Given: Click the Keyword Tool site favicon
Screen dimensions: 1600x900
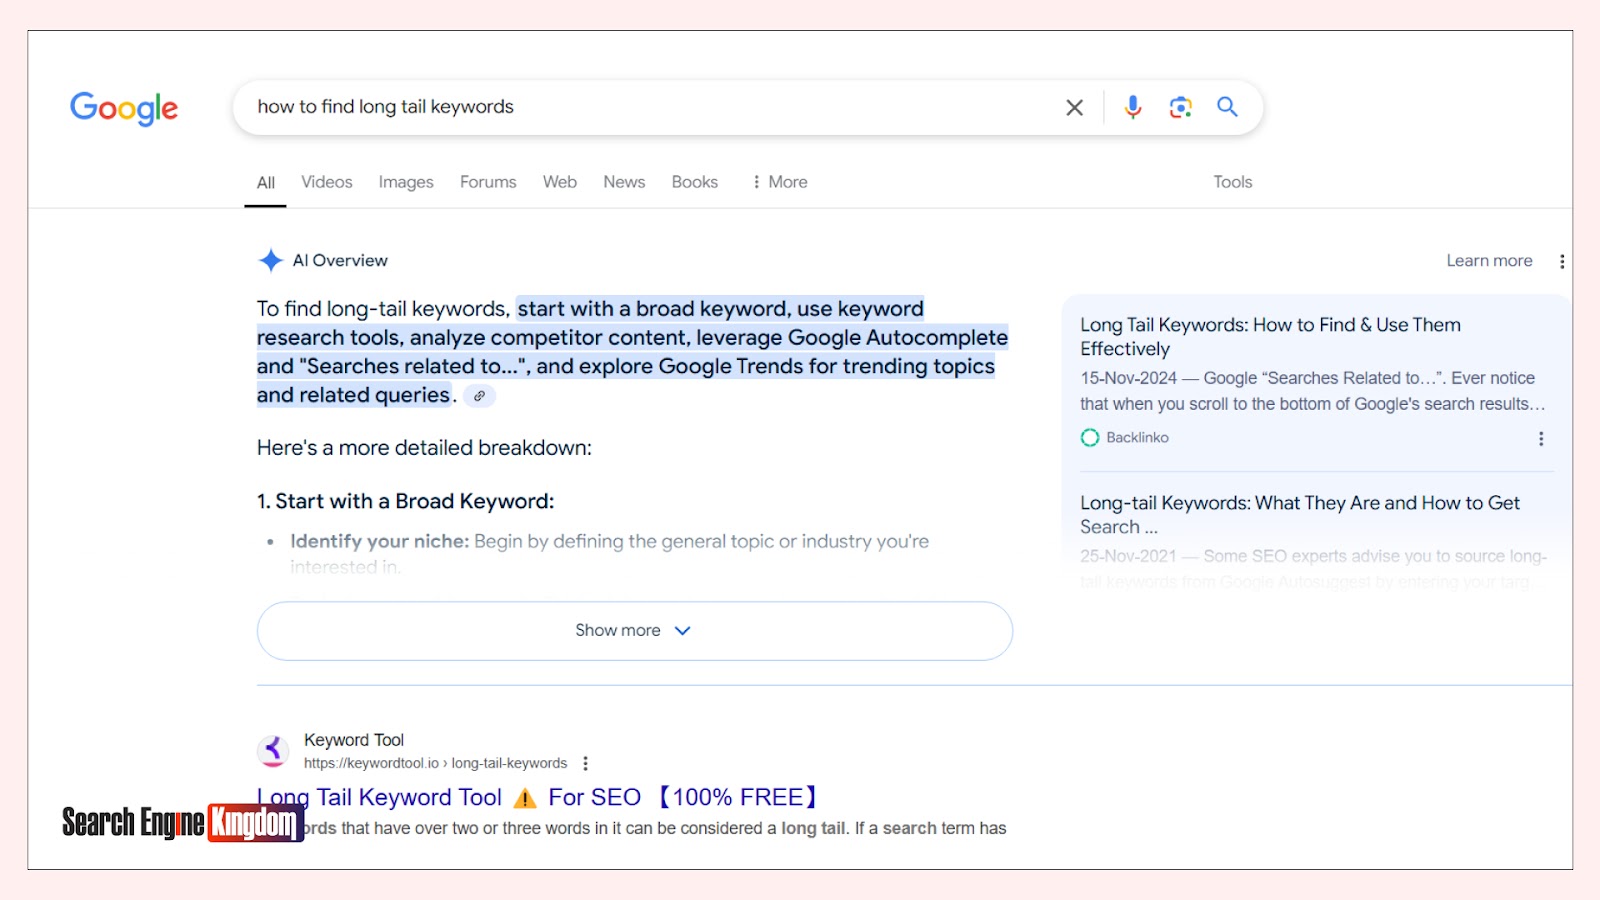Looking at the screenshot, I should 273,750.
